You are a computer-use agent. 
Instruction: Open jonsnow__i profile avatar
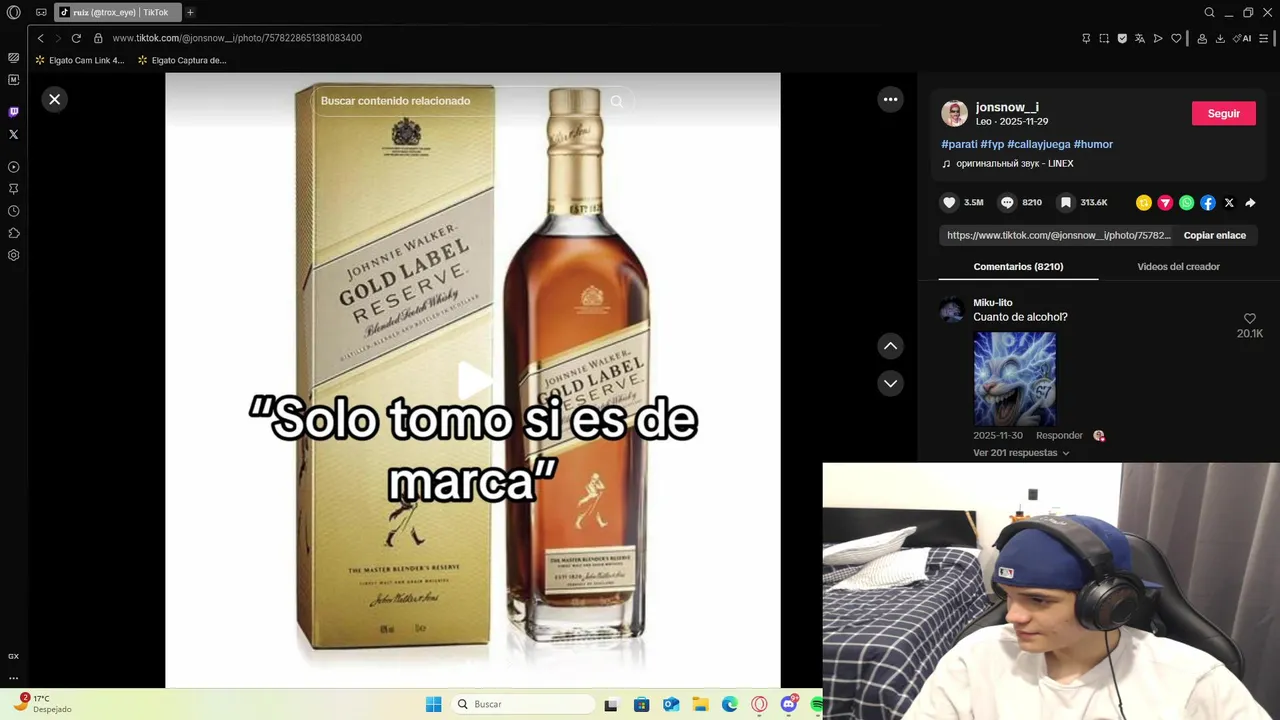(x=954, y=113)
